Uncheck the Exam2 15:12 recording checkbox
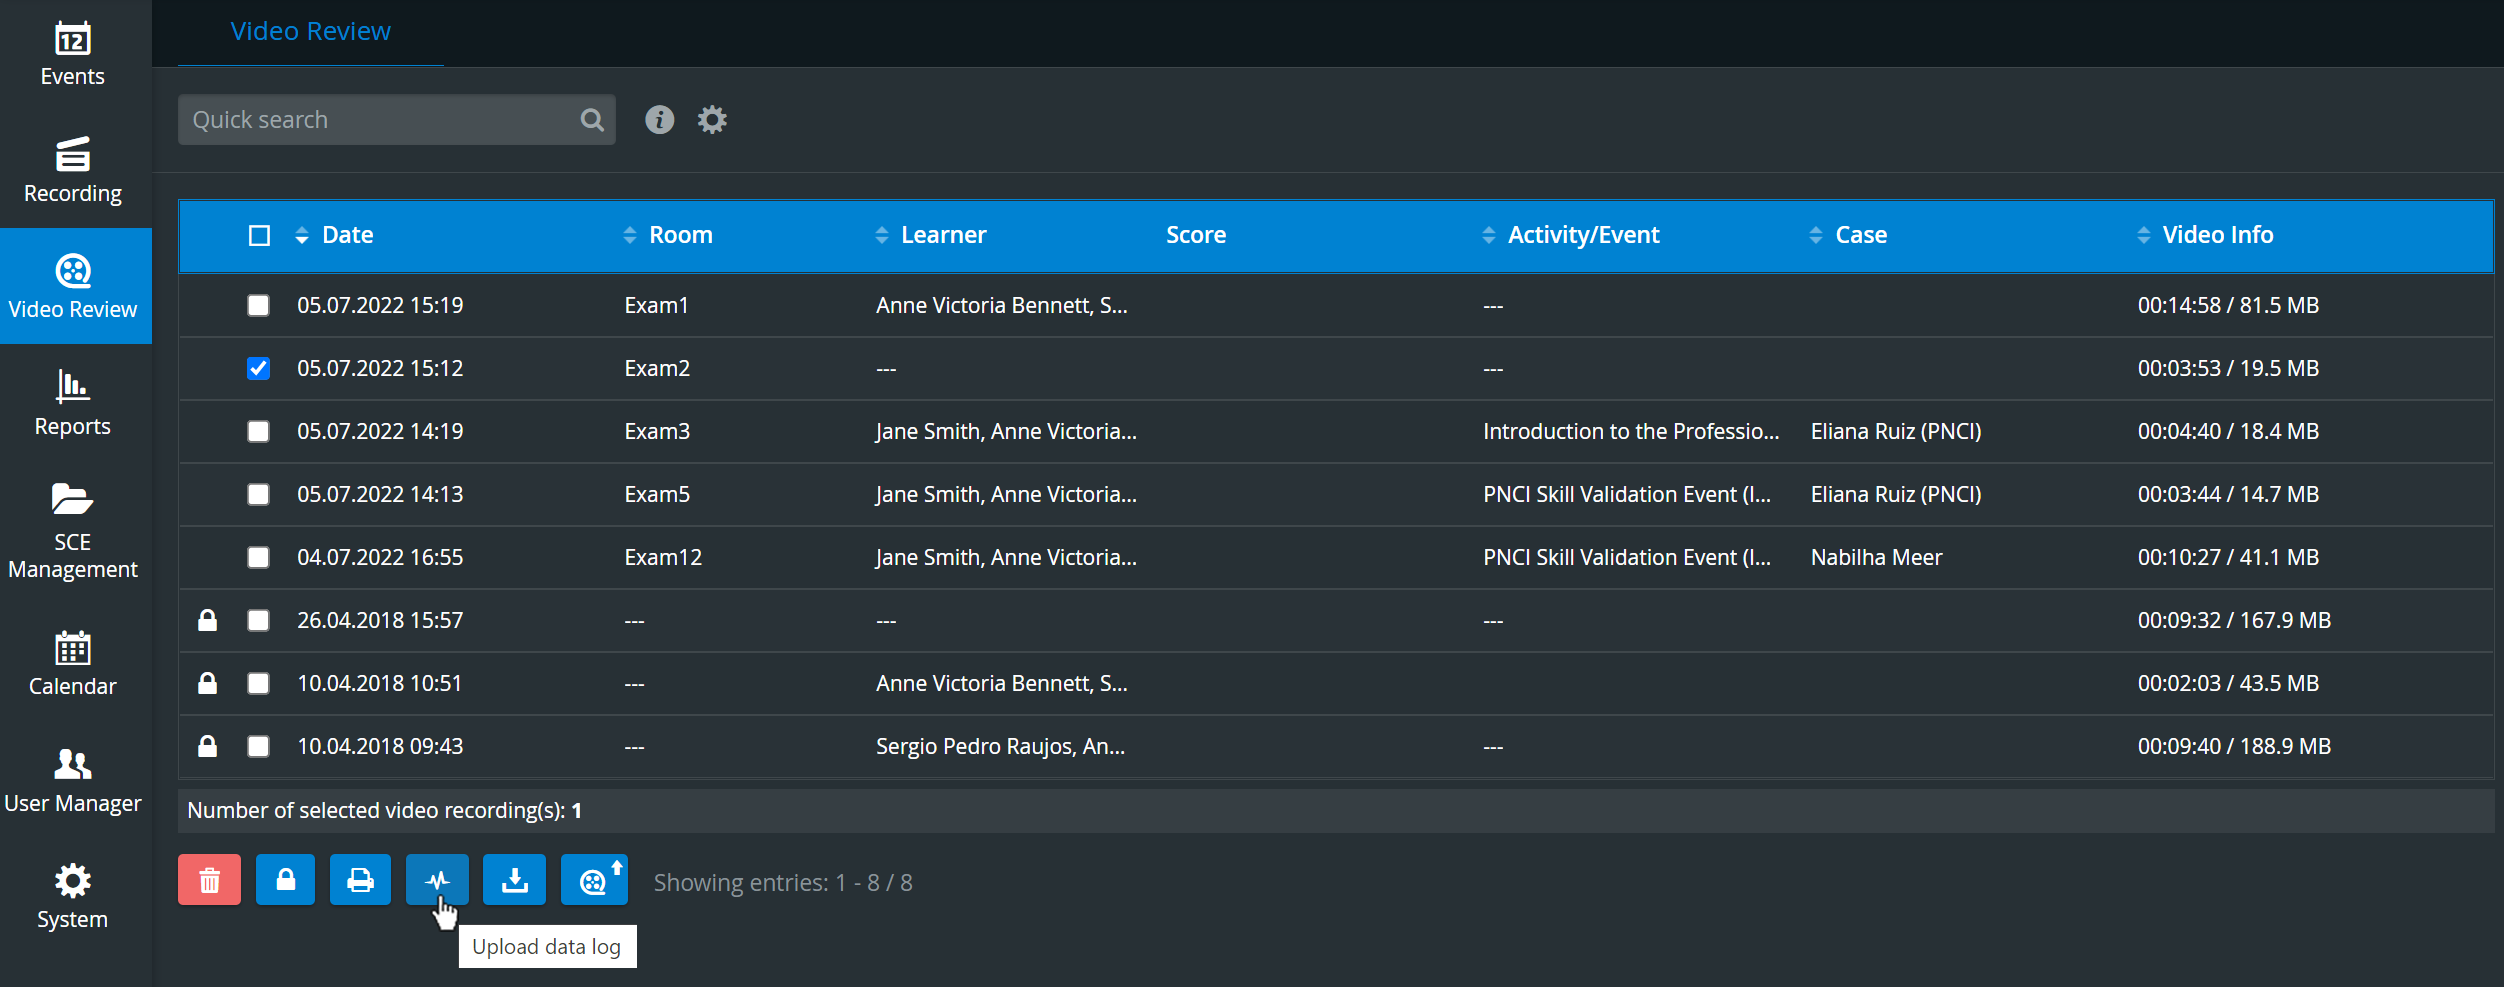 coord(258,368)
